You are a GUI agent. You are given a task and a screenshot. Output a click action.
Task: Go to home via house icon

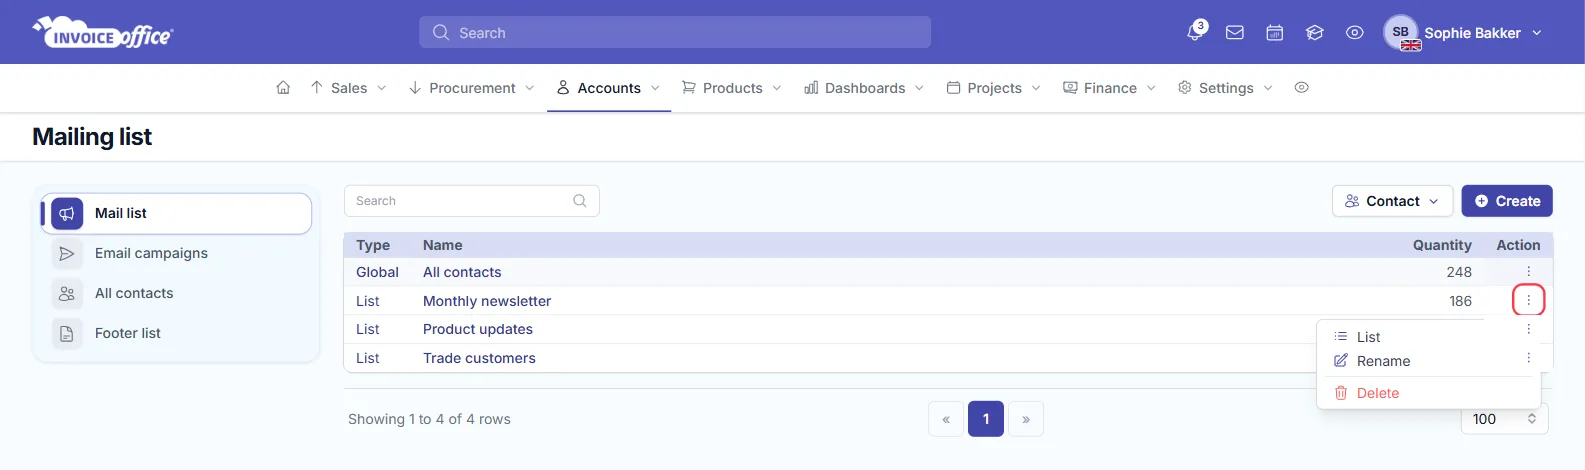click(283, 88)
